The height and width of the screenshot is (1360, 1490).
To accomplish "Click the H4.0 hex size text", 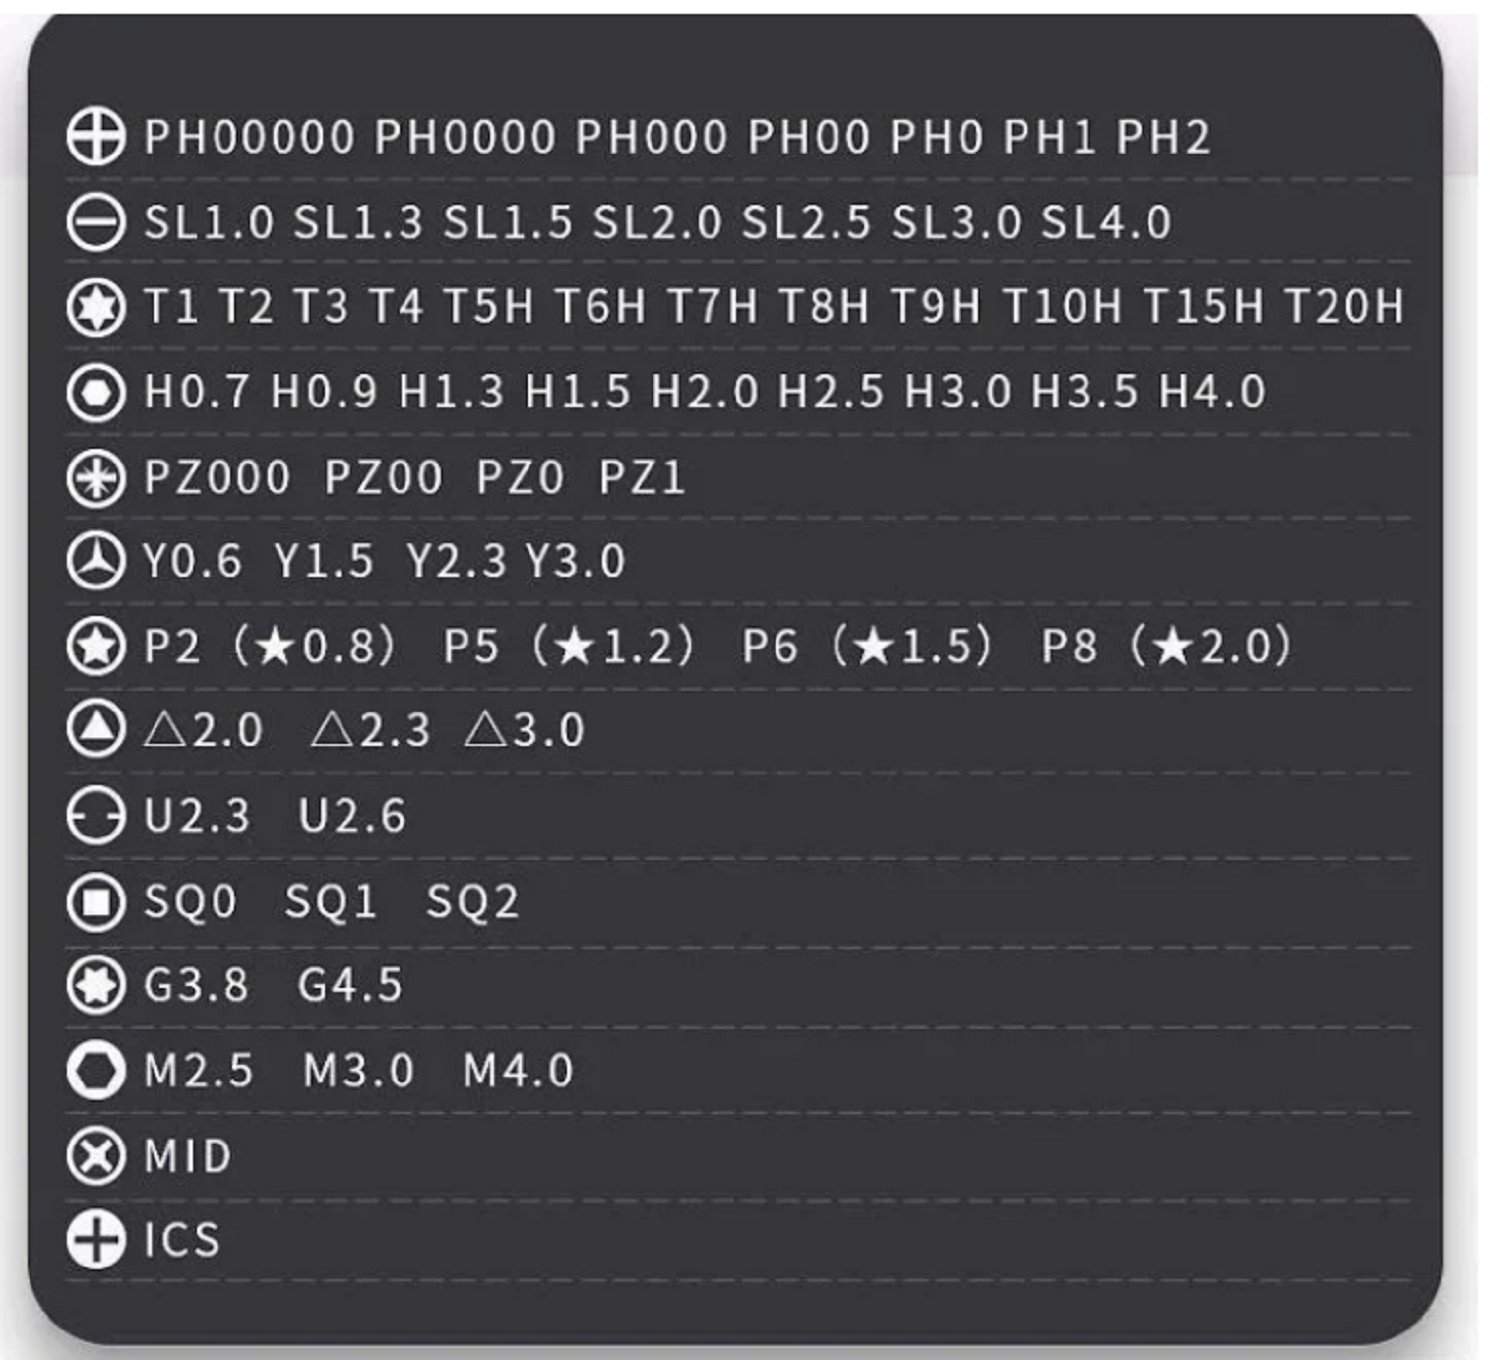I will click(x=1212, y=392).
